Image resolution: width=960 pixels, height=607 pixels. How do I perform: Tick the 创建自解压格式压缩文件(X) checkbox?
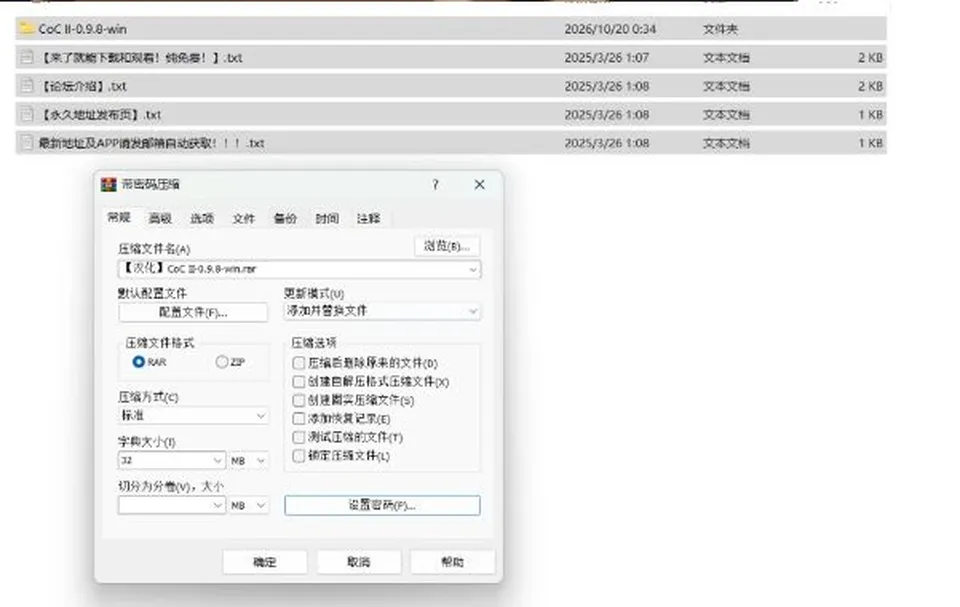pyautogui.click(x=299, y=382)
